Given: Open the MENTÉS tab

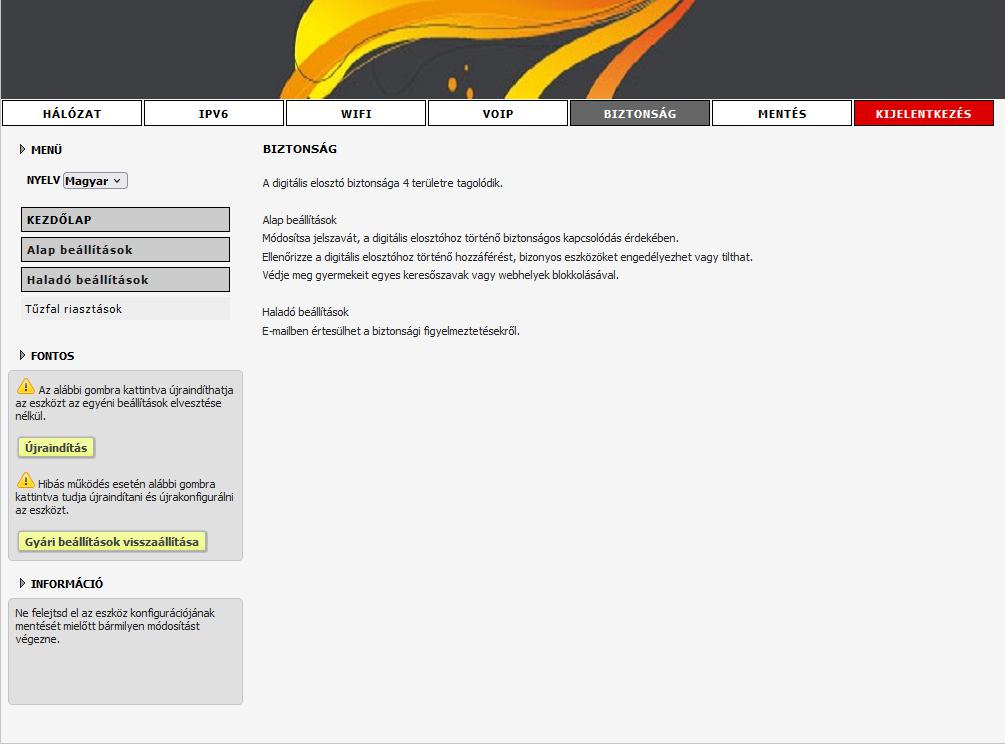Looking at the screenshot, I should click(782, 113).
